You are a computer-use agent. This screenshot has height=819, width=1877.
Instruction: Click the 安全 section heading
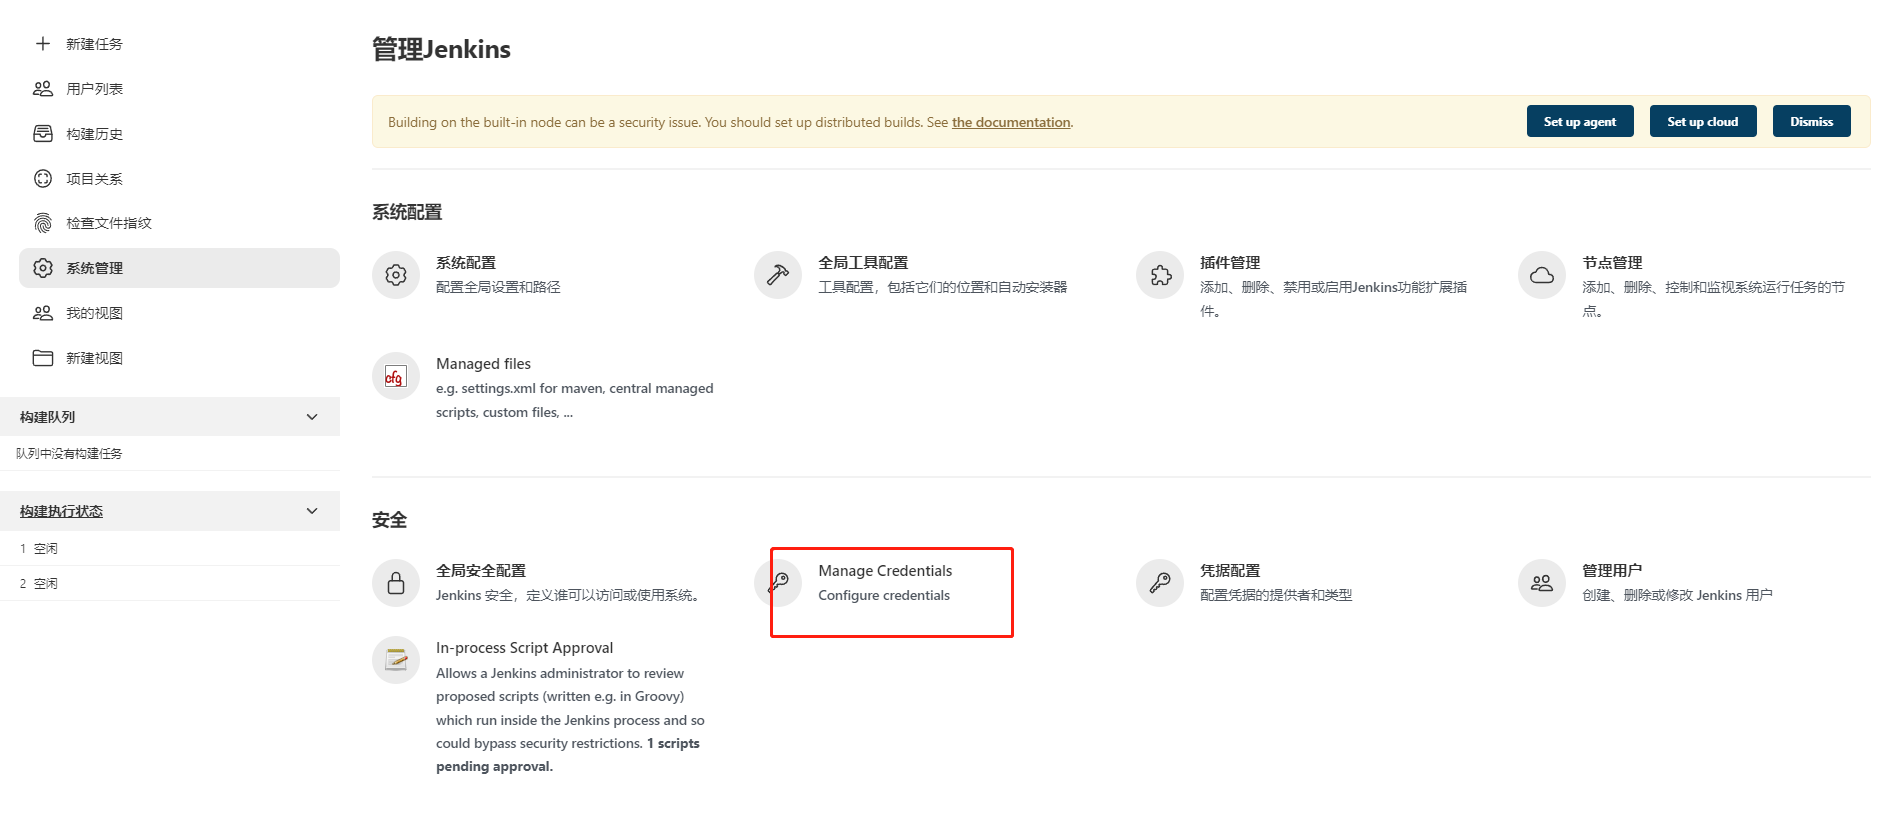click(x=389, y=520)
